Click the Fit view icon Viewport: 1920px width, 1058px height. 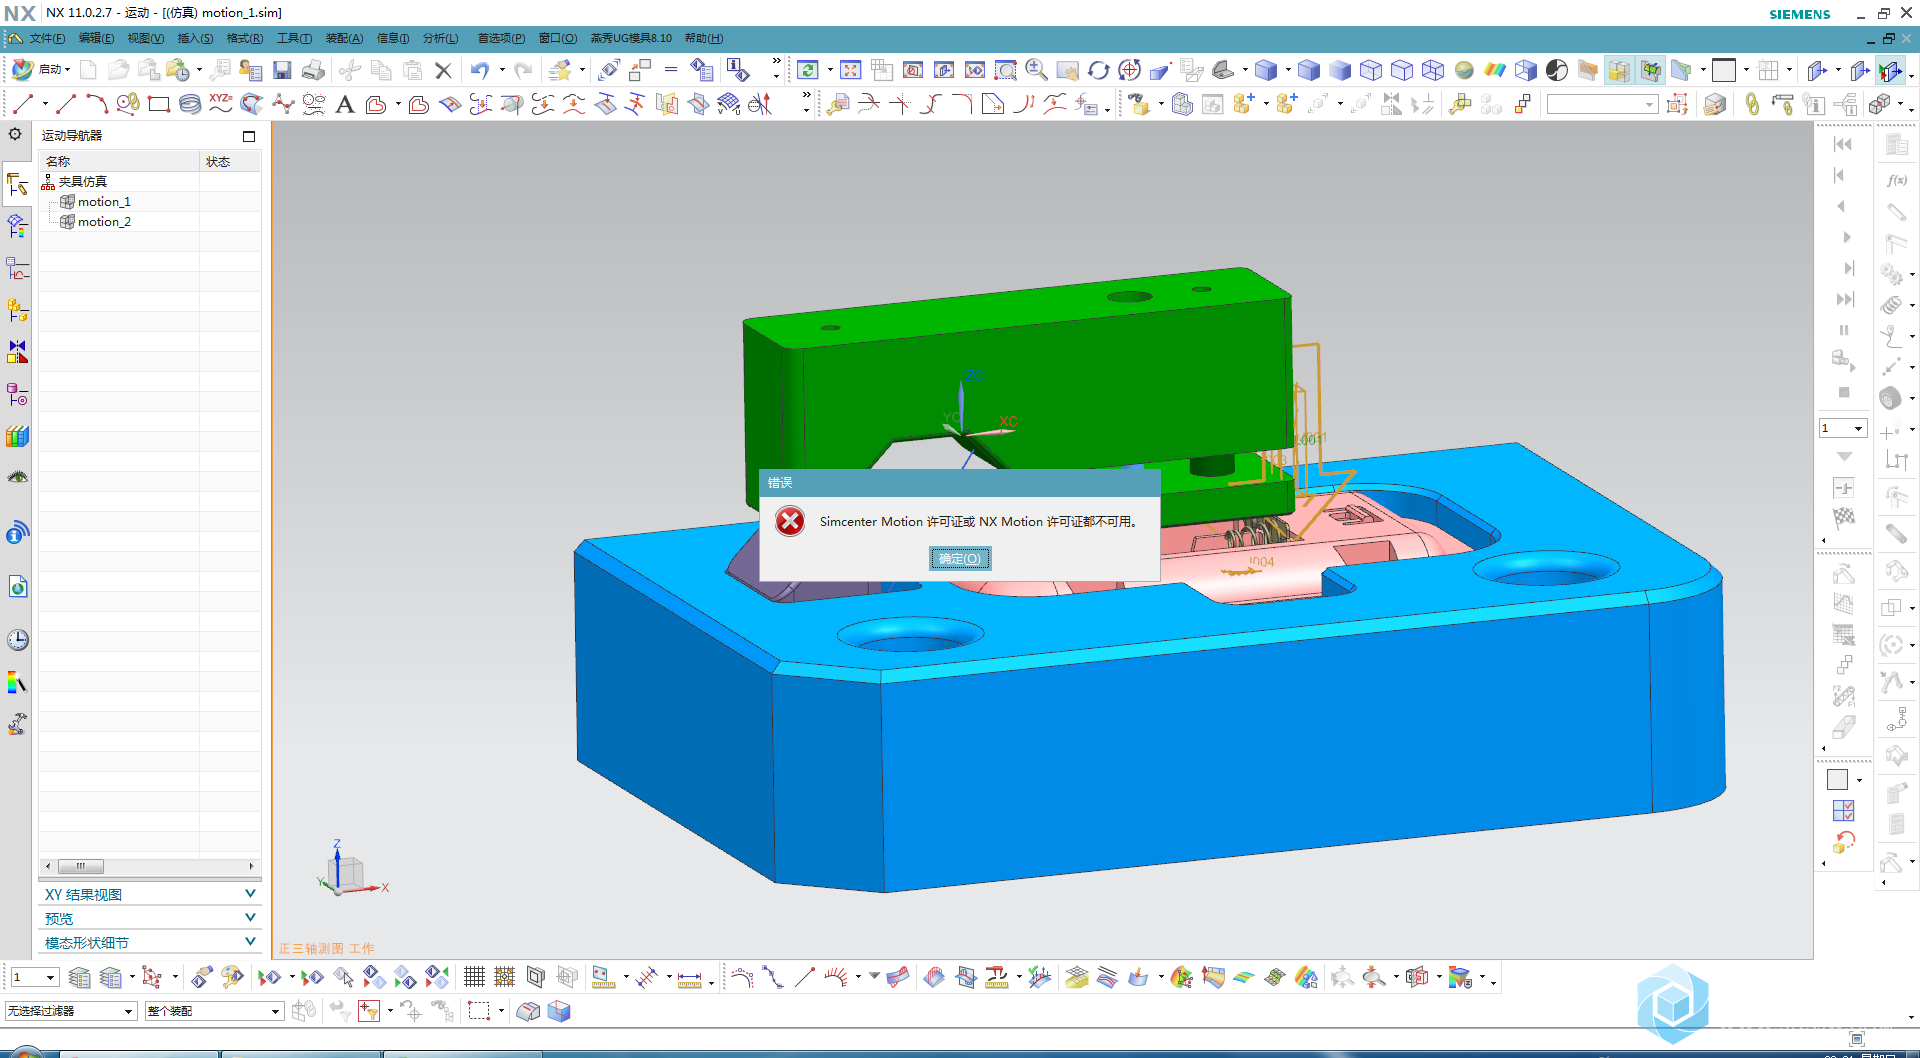point(851,70)
